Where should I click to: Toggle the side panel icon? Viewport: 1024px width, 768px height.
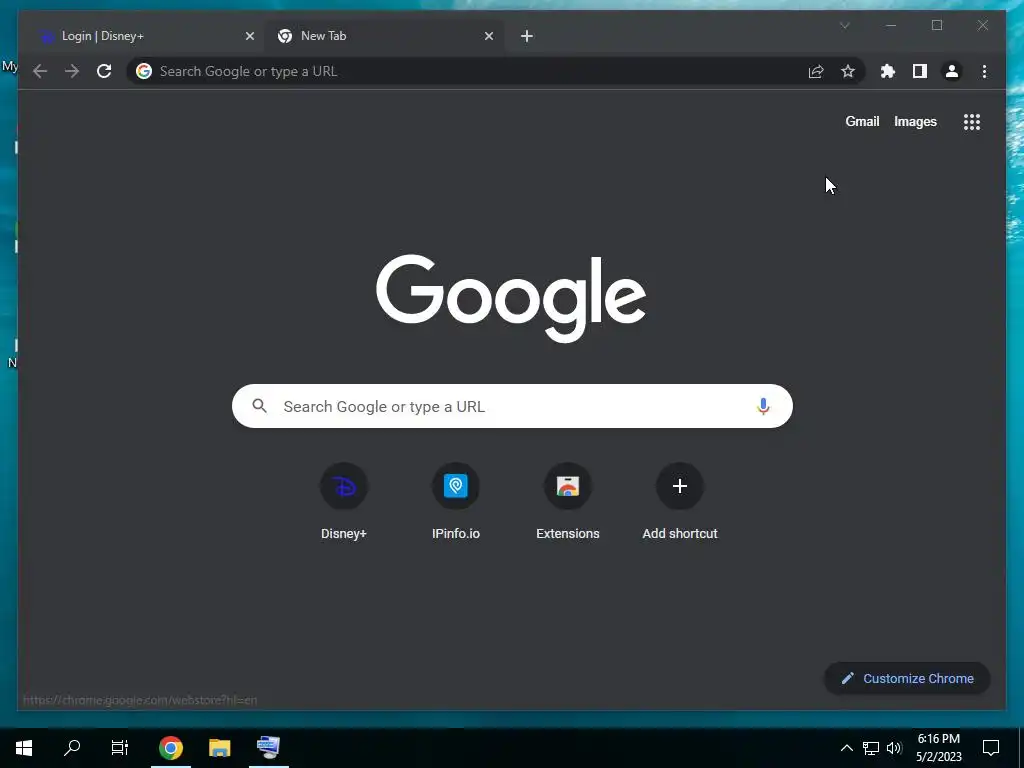[920, 71]
